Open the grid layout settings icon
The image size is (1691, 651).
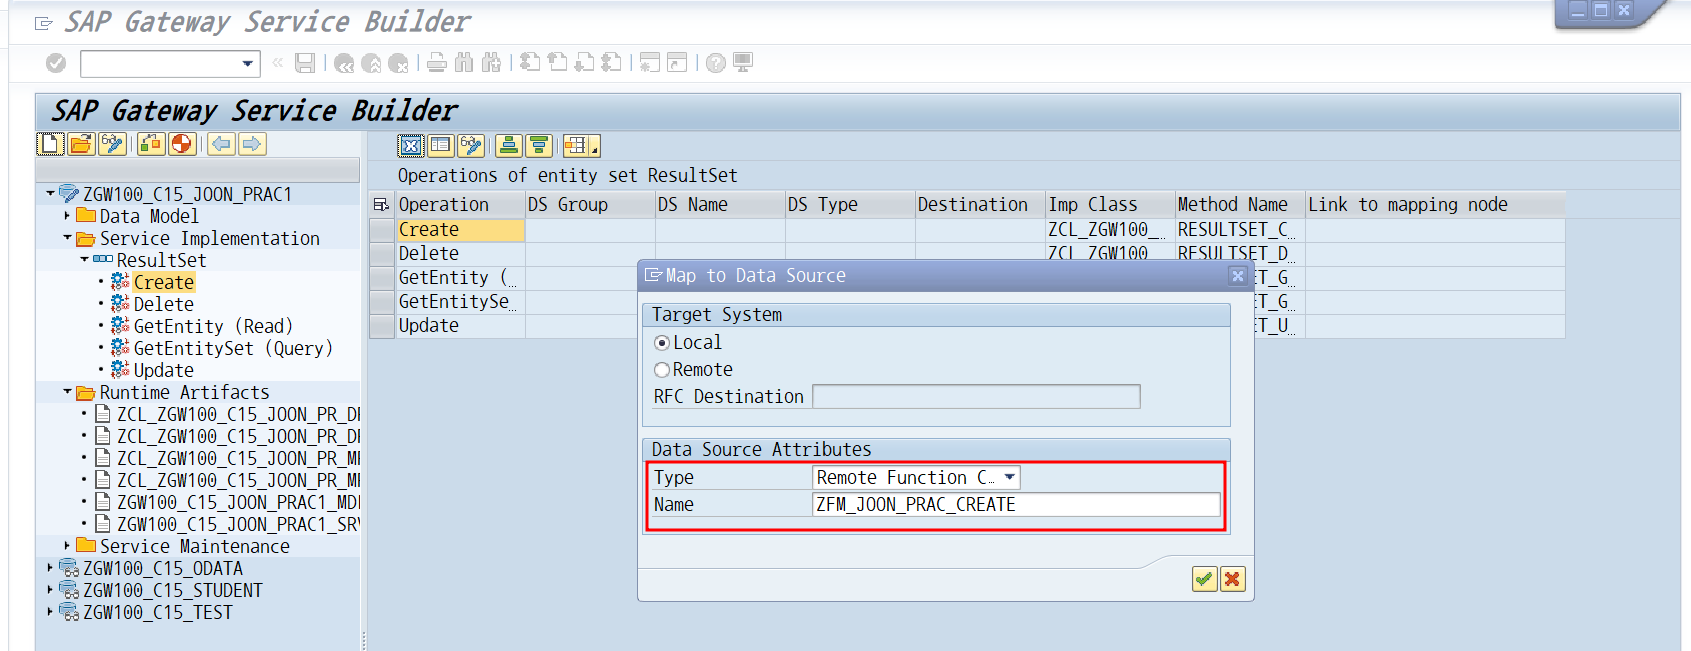[581, 146]
